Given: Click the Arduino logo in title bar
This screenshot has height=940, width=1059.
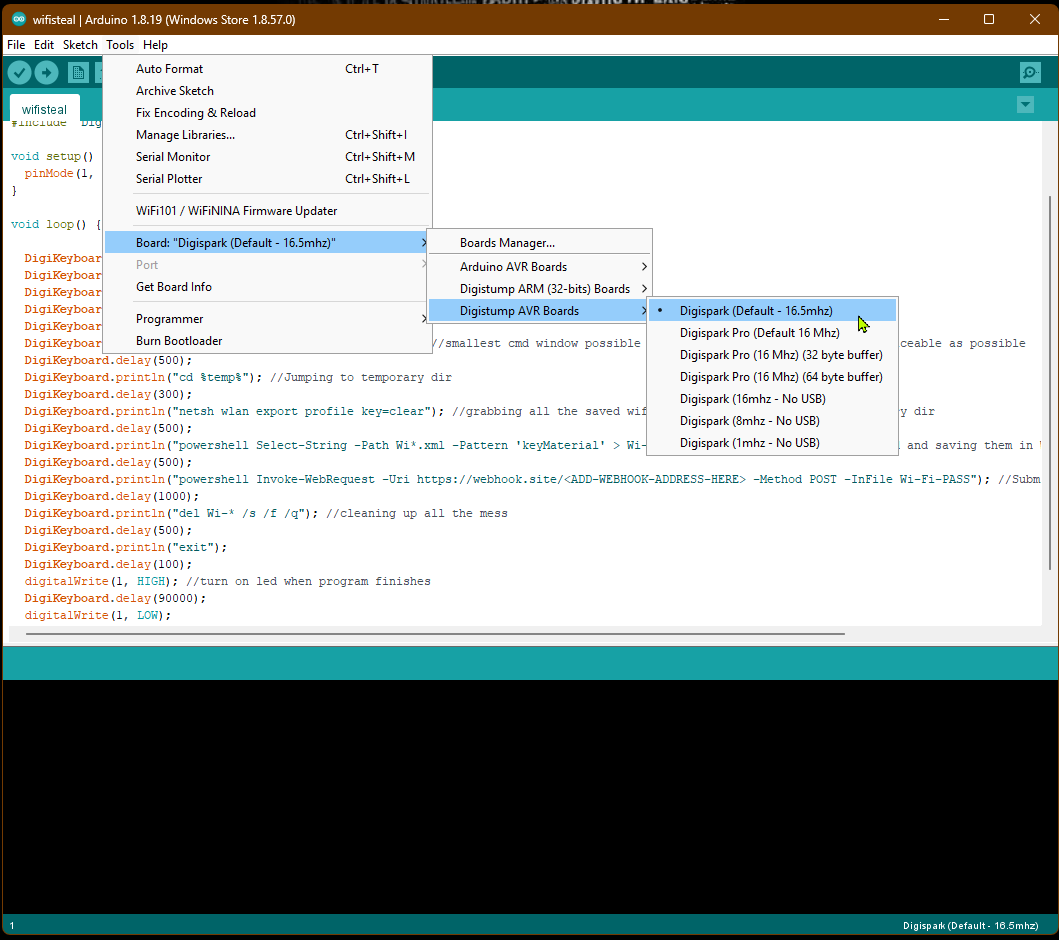Looking at the screenshot, I should (19, 19).
